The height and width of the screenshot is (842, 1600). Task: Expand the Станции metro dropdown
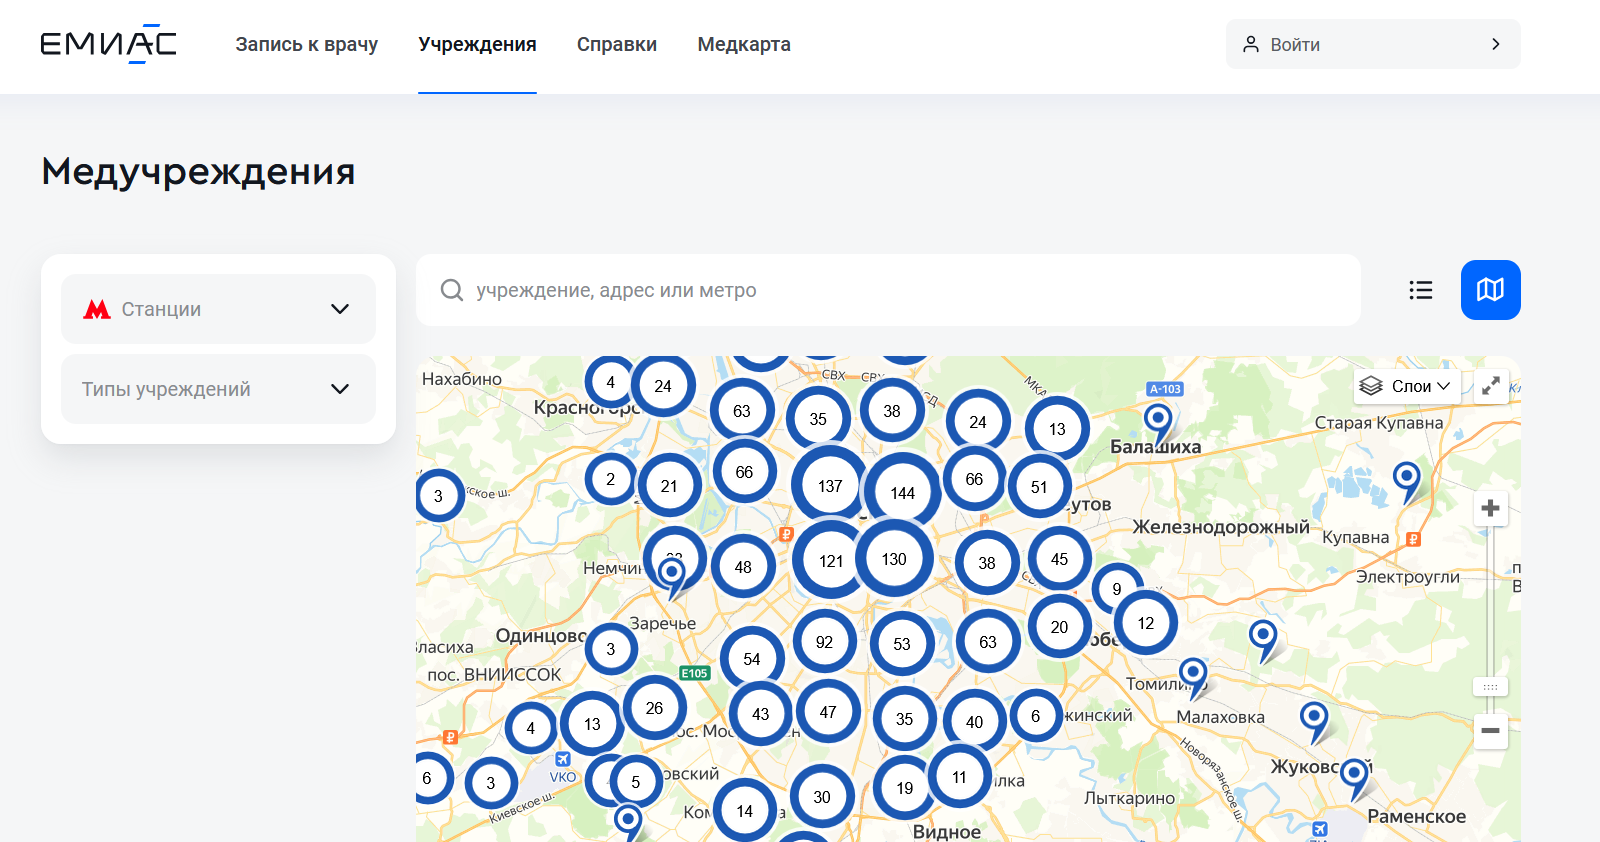(218, 309)
